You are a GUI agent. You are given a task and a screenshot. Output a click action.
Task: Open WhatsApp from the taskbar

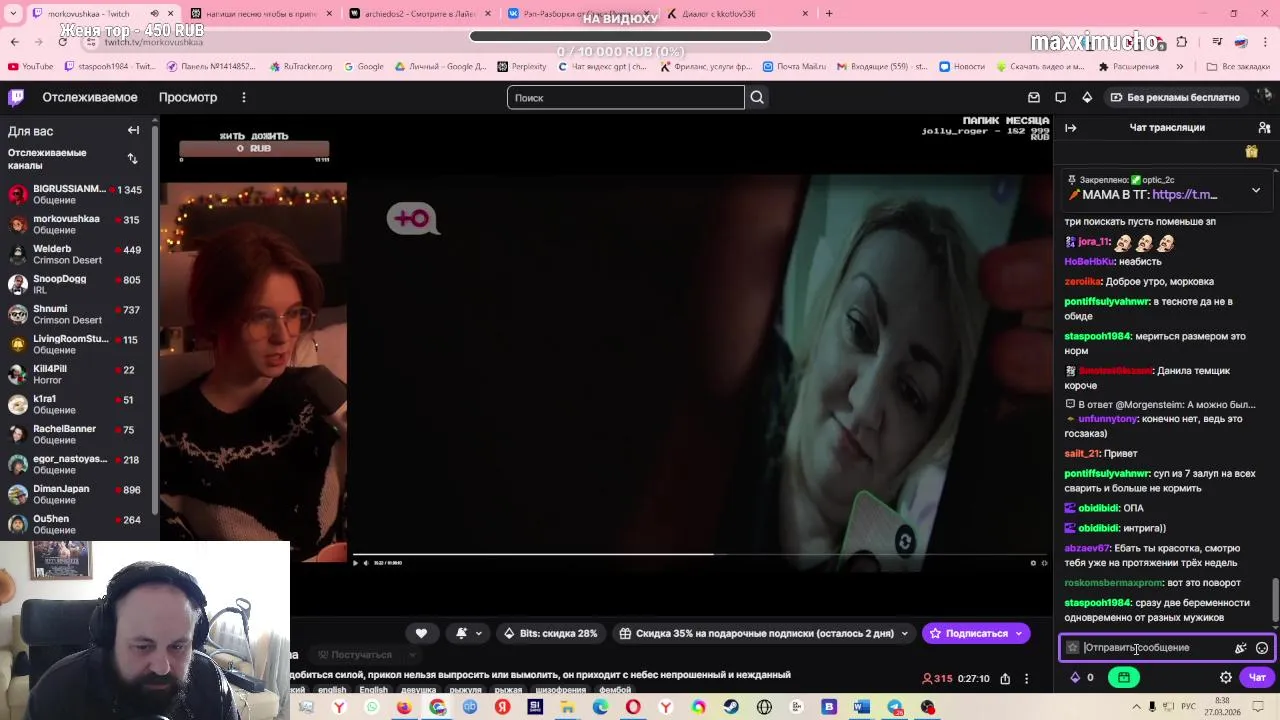(372, 707)
